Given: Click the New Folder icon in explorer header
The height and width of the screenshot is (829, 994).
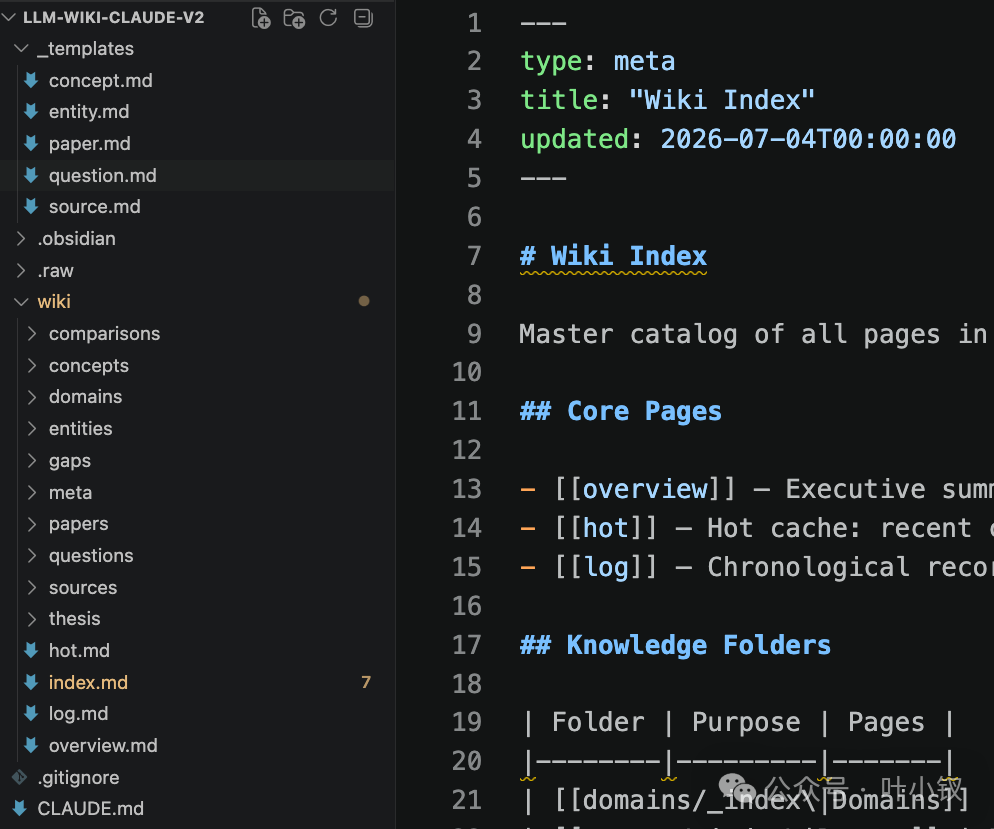Looking at the screenshot, I should [294, 18].
